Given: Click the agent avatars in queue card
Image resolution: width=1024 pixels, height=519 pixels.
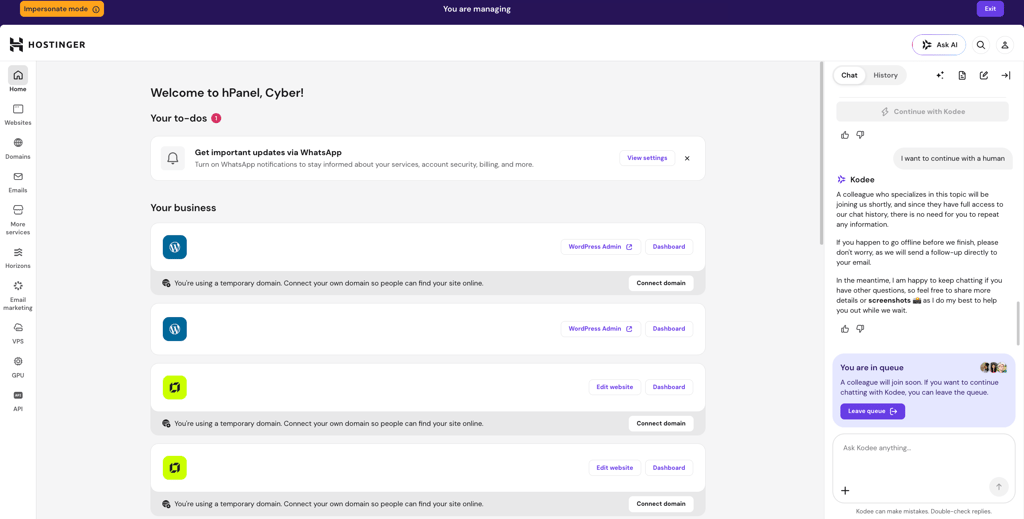Looking at the screenshot, I should (993, 368).
